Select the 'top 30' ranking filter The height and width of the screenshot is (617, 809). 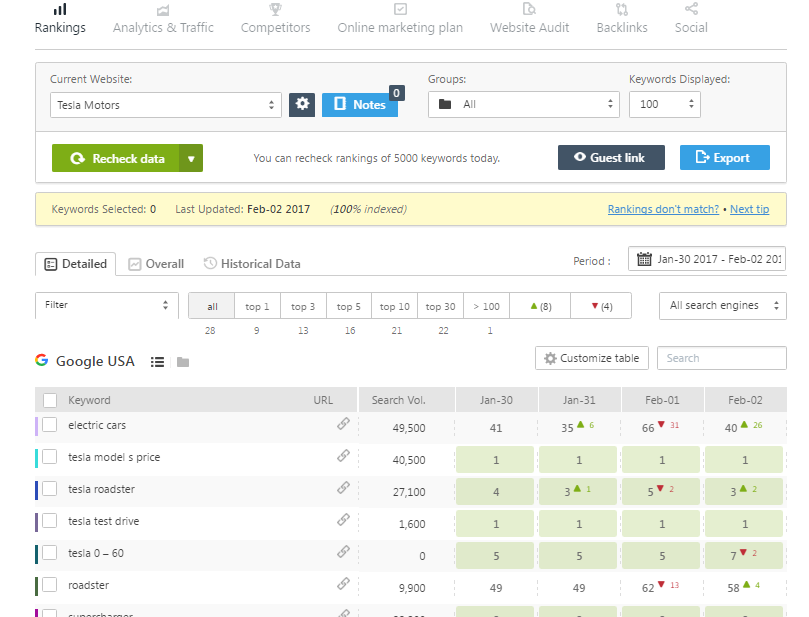(441, 306)
